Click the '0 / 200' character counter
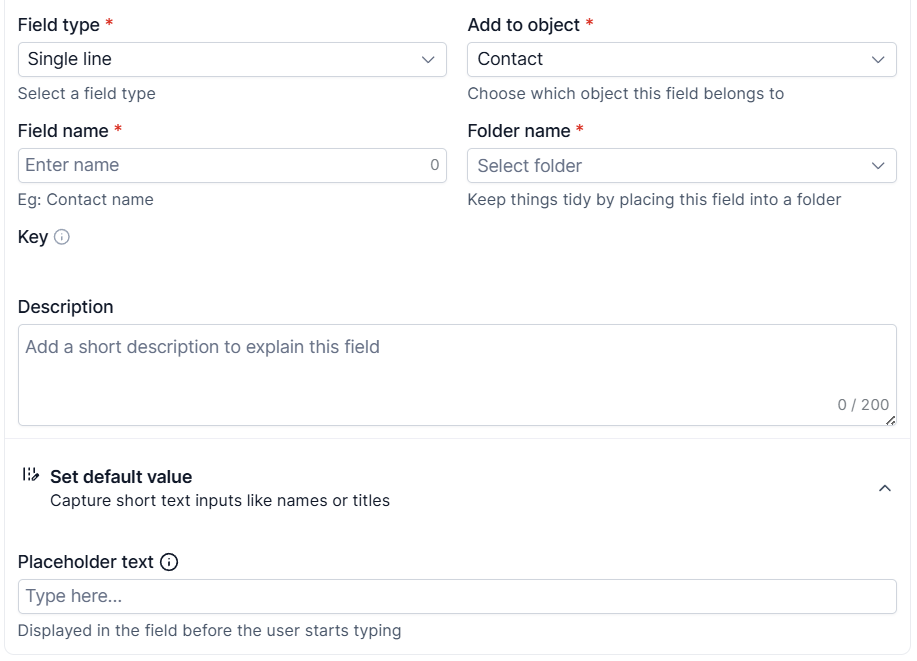The width and height of the screenshot is (917, 661). [863, 405]
